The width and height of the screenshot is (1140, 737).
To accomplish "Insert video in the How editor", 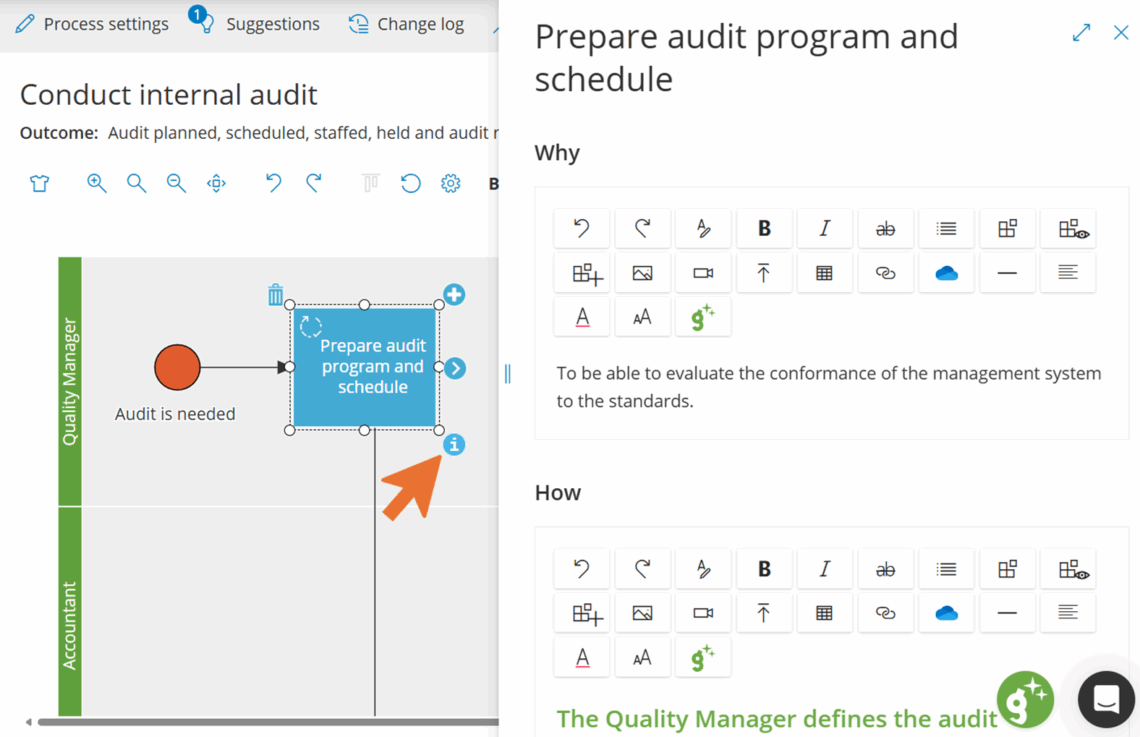I will (x=703, y=613).
